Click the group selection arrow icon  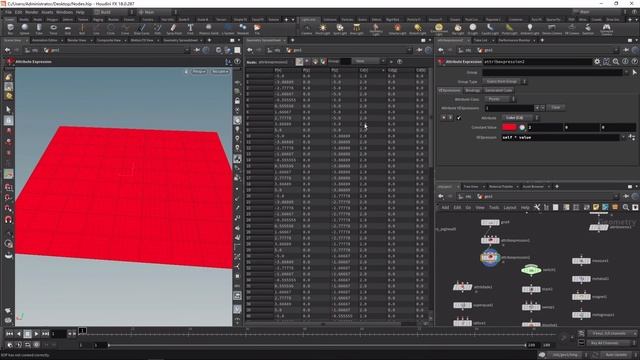tap(634, 72)
